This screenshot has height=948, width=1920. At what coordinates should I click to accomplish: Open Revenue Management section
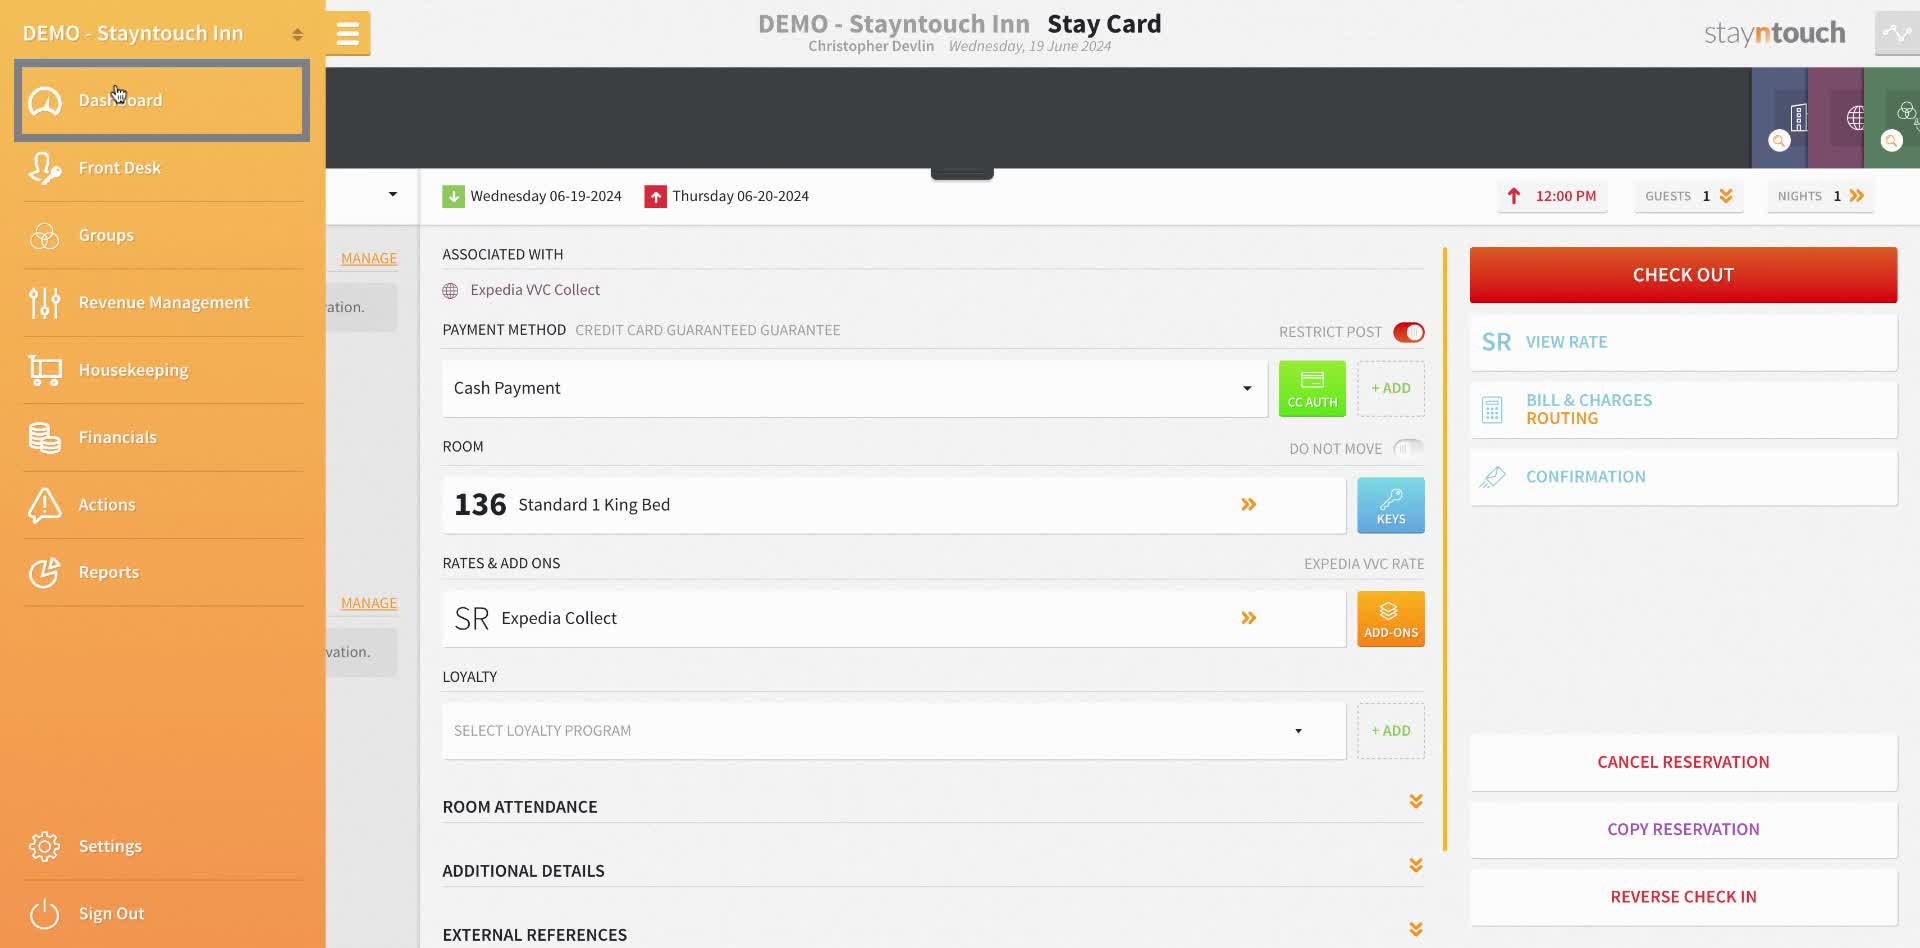162,302
